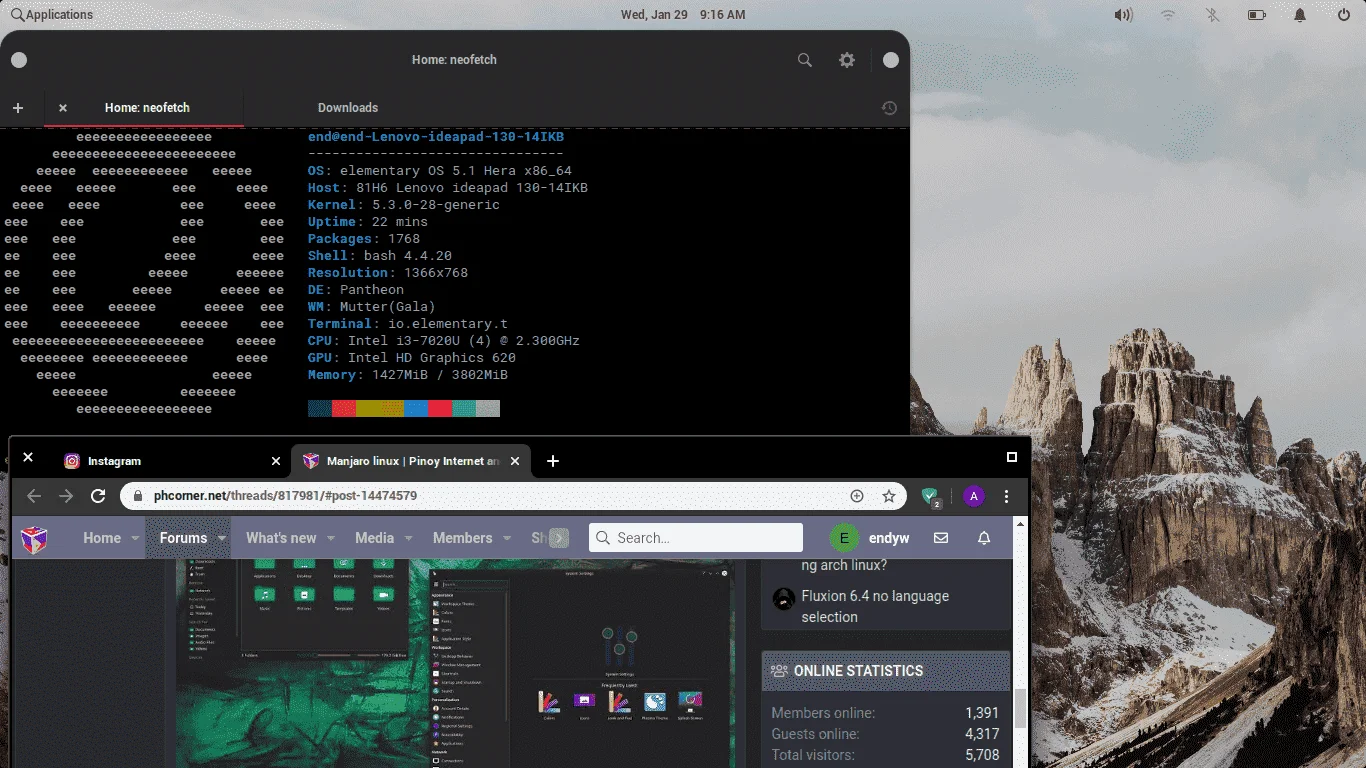
Task: Open the Wi-Fi network indicator
Action: (x=1168, y=15)
